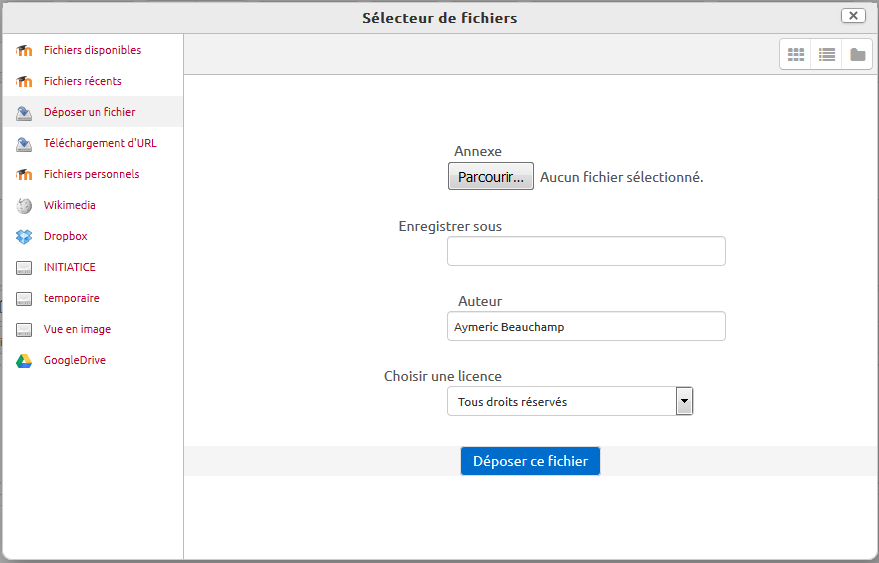
Task: Open Fichiers récents repository
Action: pyautogui.click(x=82, y=81)
